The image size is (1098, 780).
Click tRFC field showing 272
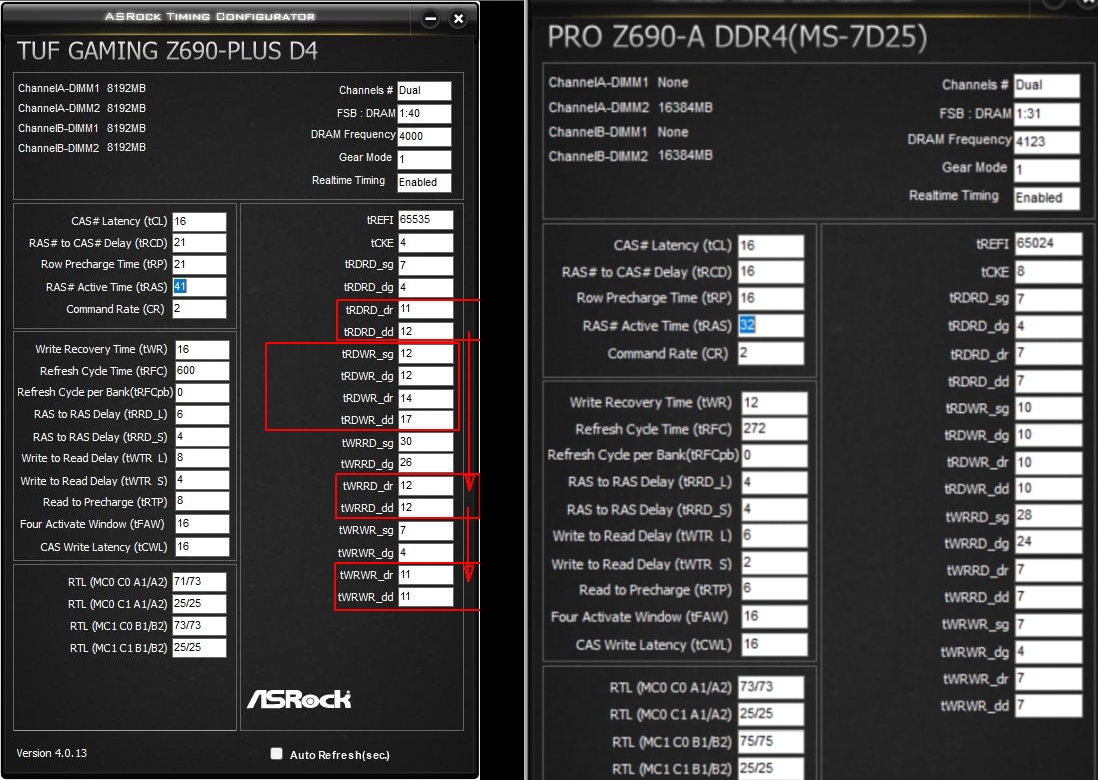tap(774, 429)
